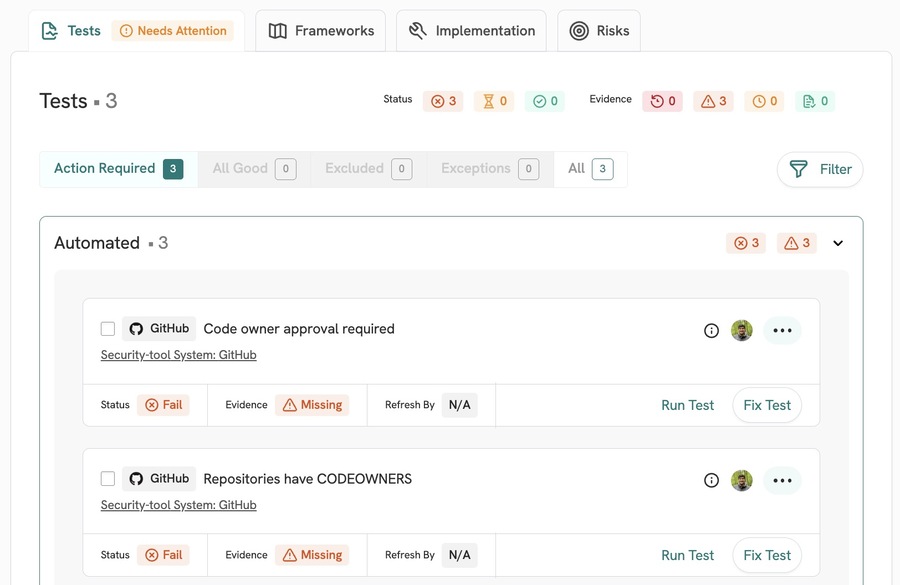Click the Automated section warning count badge
Viewport: 900px width, 585px height.
pyautogui.click(x=797, y=243)
